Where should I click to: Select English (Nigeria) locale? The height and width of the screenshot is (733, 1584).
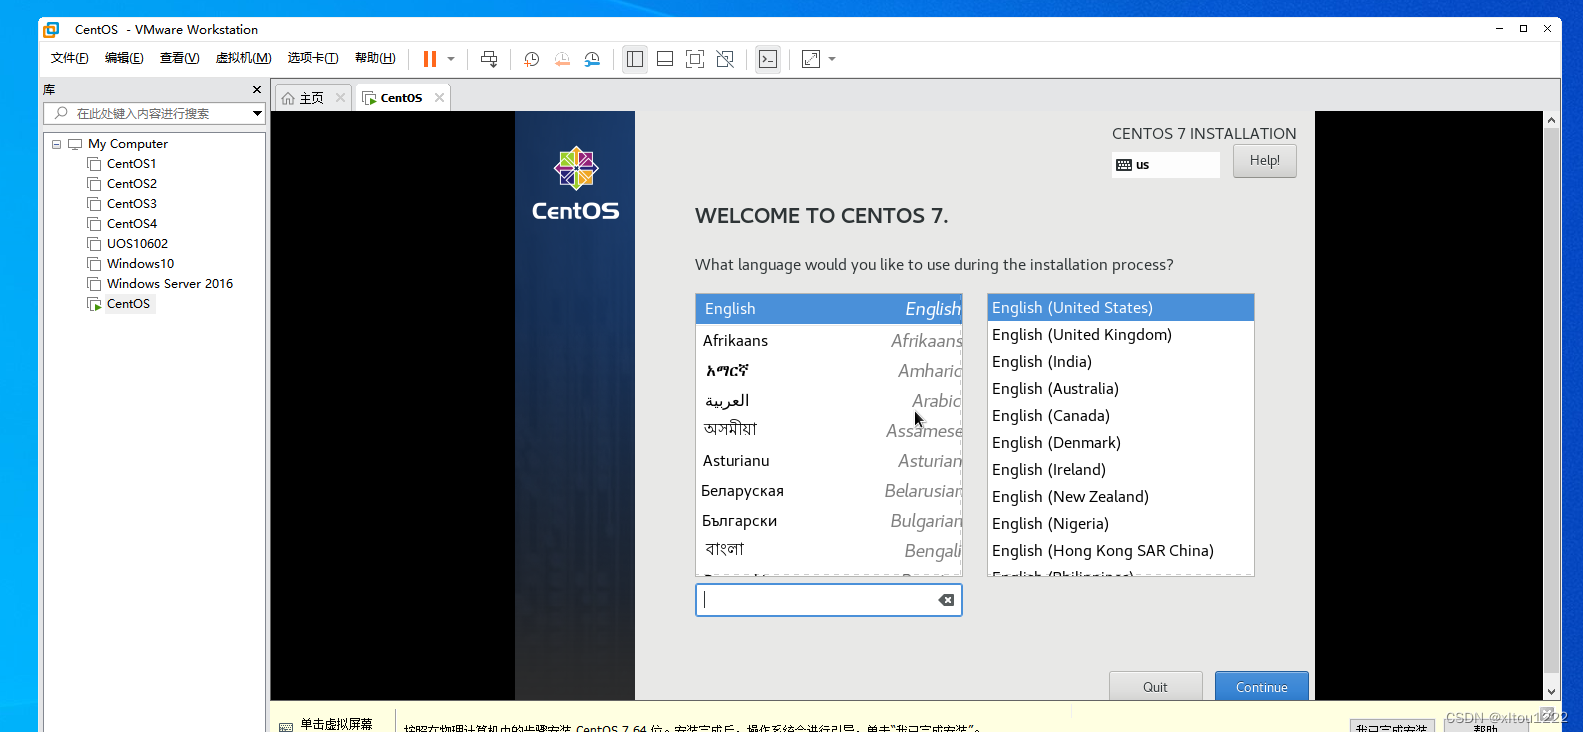[x=1120, y=524]
